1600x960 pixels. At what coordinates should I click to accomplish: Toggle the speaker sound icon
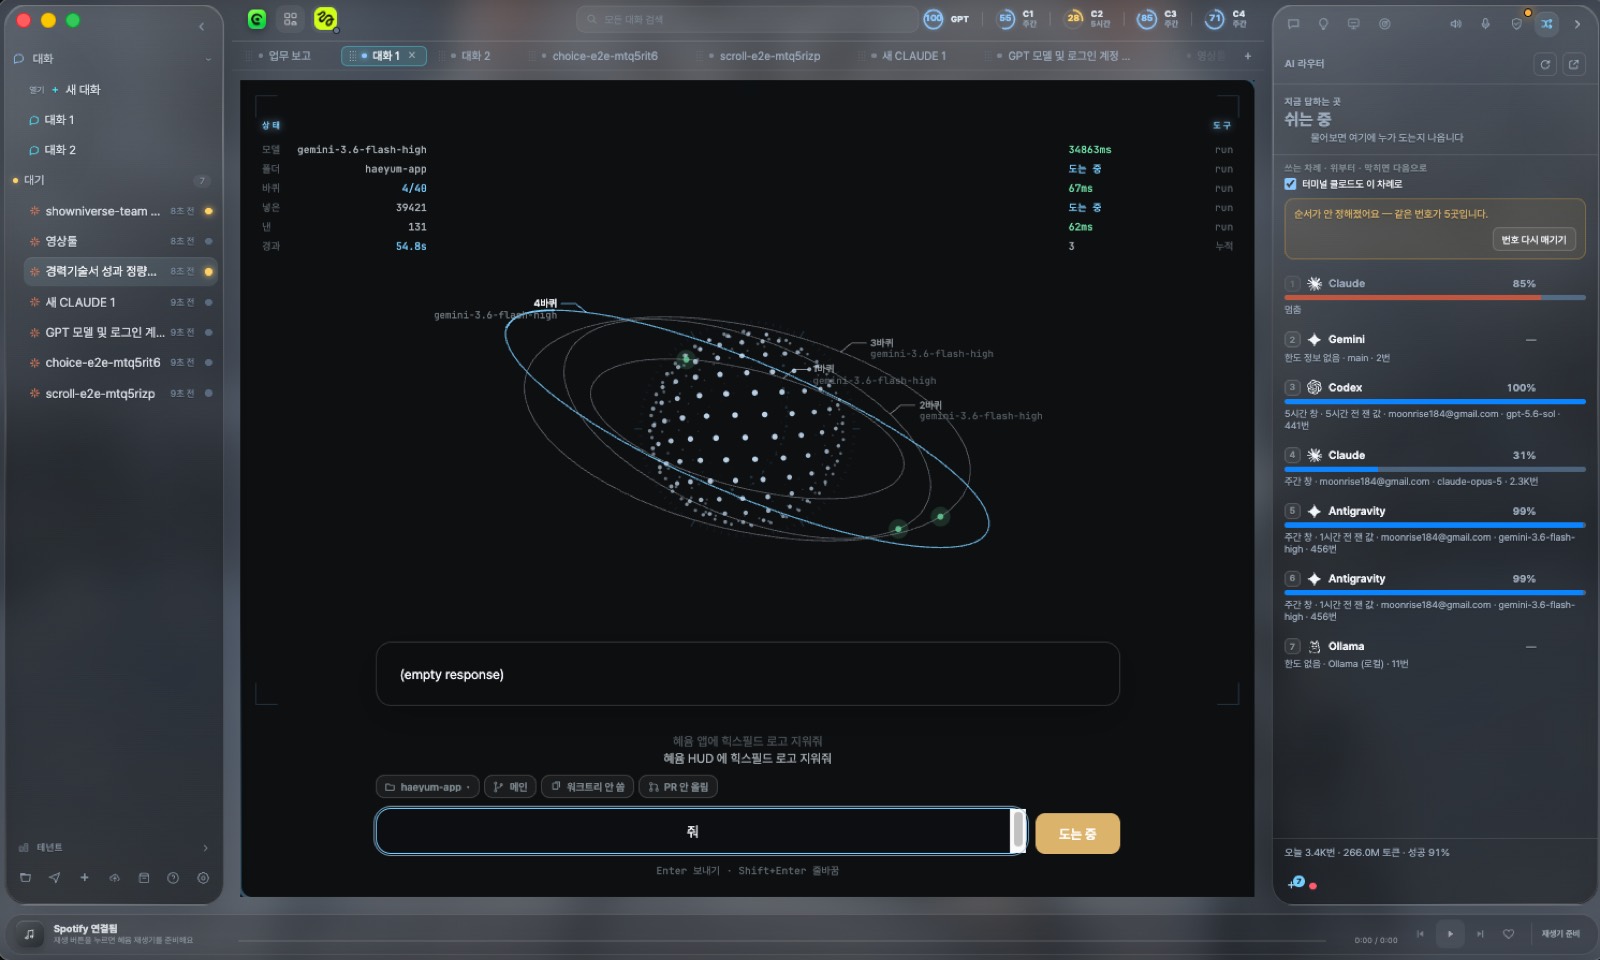1456,24
